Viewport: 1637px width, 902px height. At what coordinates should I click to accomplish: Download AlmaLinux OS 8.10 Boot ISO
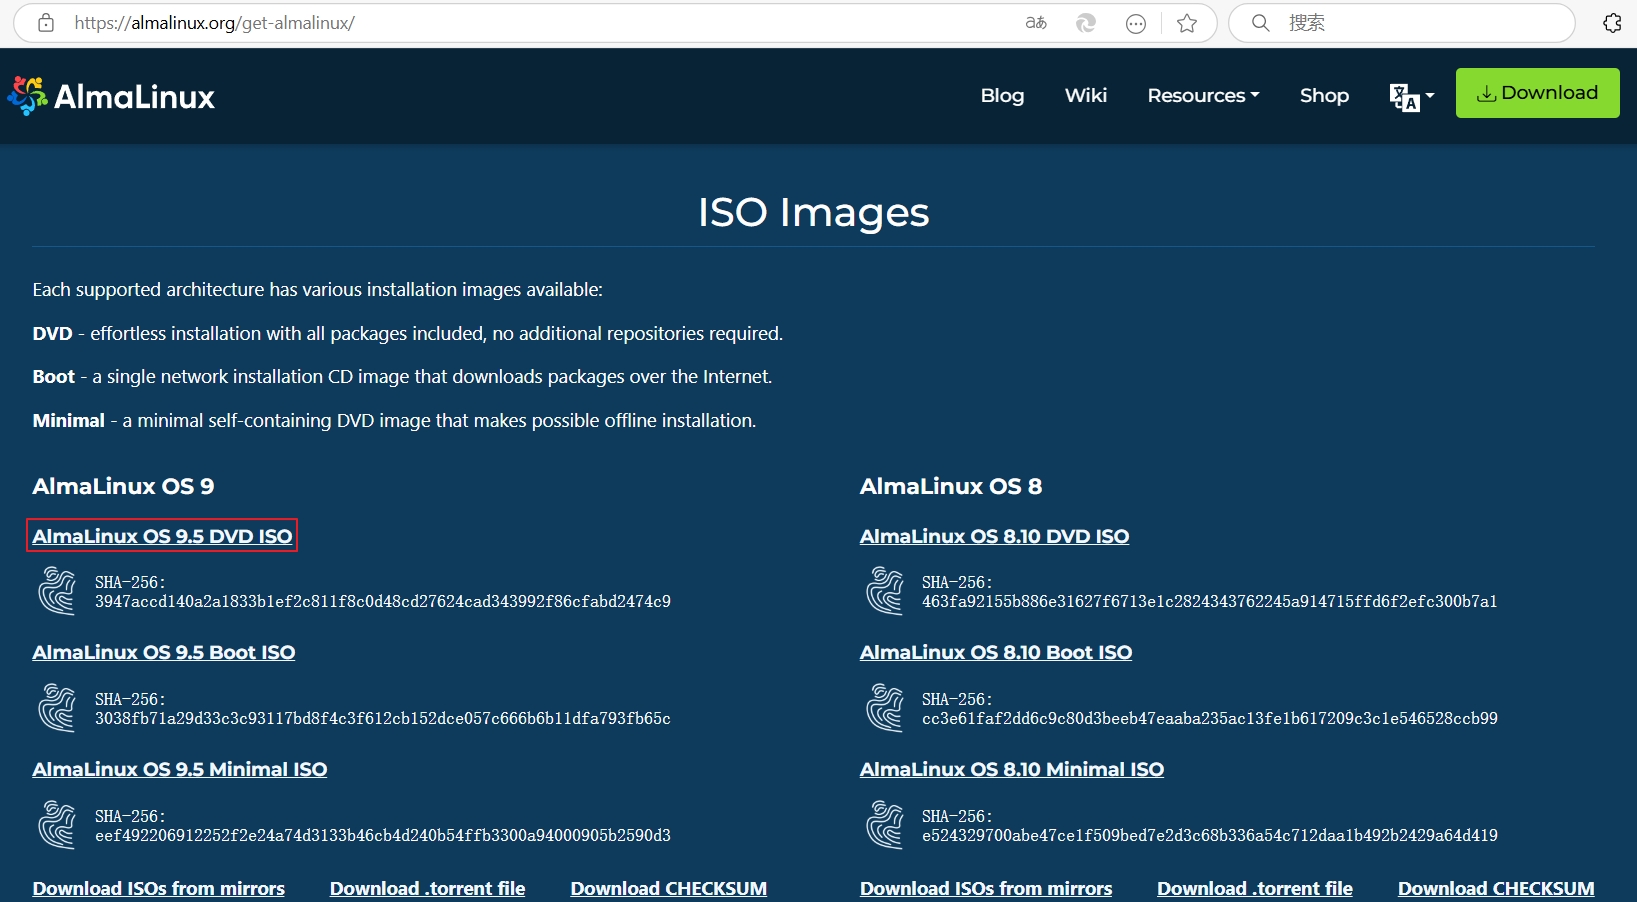(x=996, y=652)
